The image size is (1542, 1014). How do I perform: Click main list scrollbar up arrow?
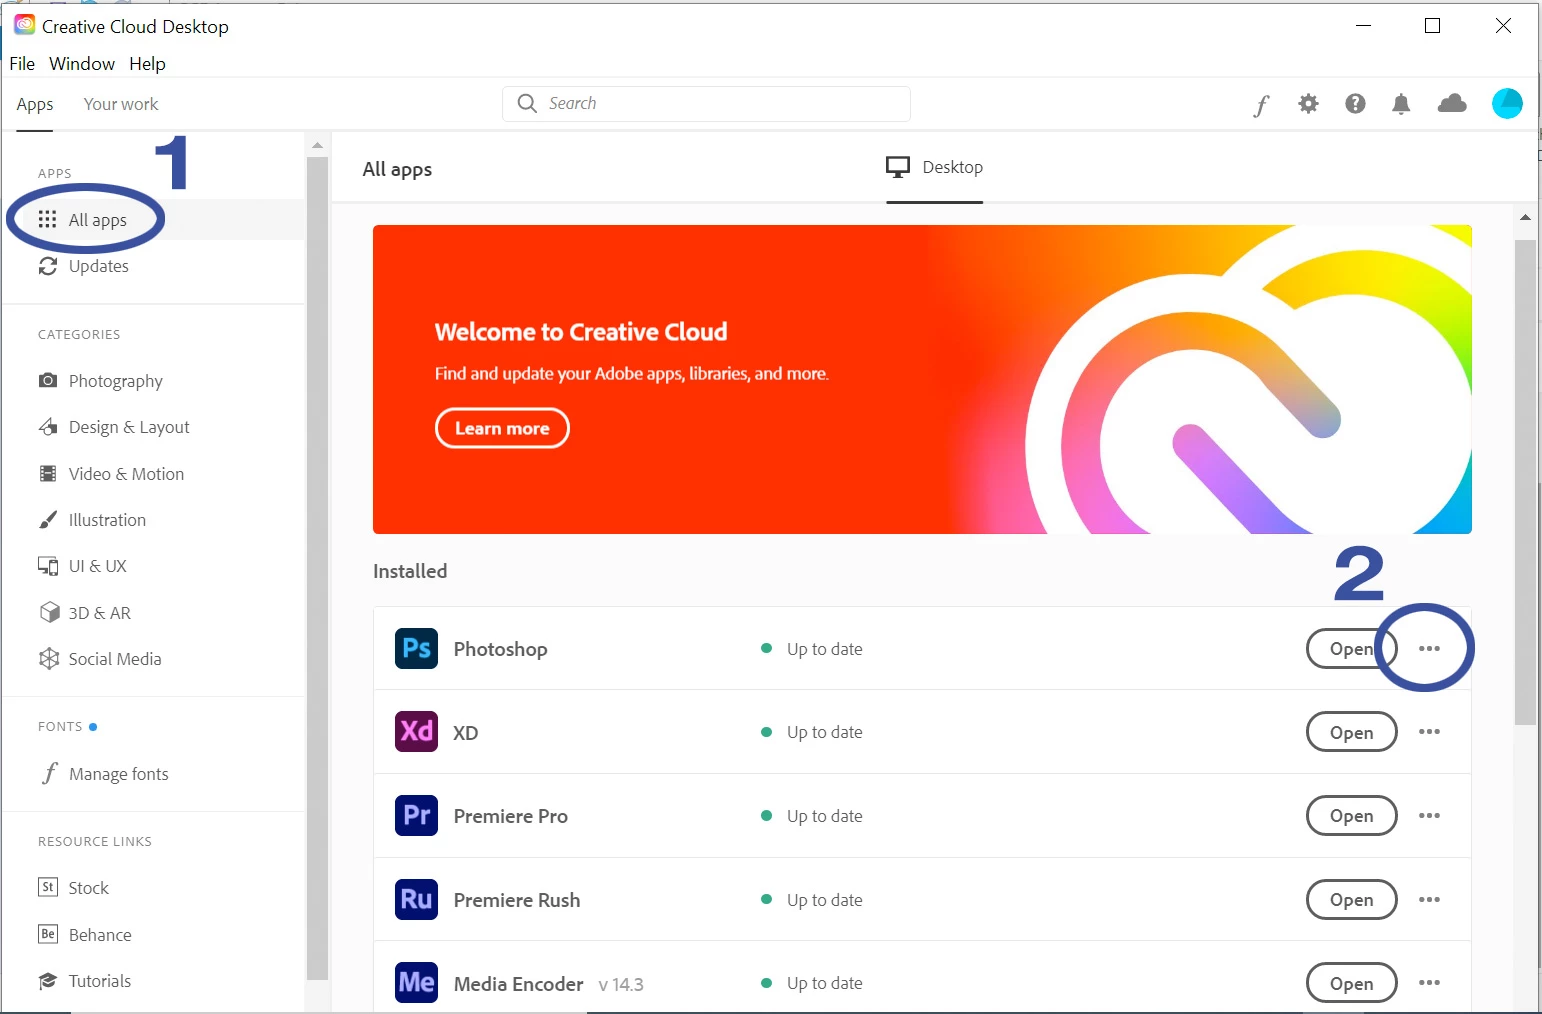pyautogui.click(x=1525, y=217)
